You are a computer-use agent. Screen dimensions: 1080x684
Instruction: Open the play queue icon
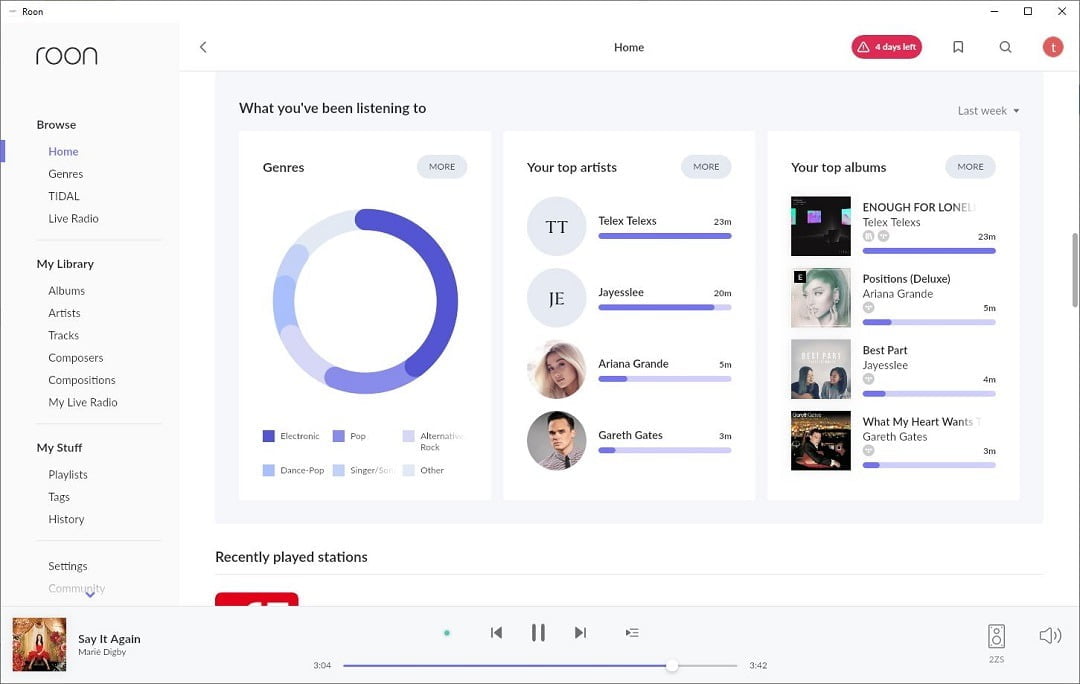[632, 632]
